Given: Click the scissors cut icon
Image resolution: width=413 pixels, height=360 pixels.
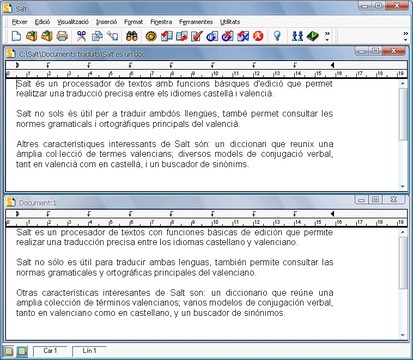Looking at the screenshot, I should (81, 36).
